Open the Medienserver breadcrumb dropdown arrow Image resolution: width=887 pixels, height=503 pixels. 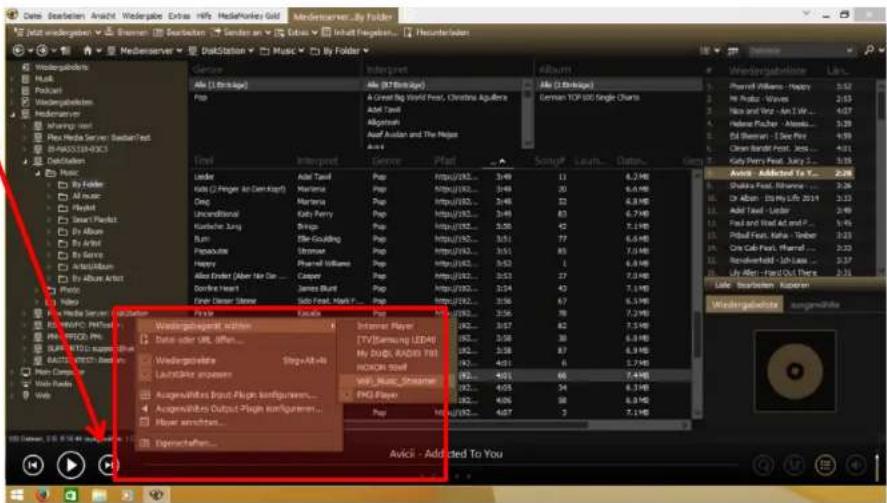(x=179, y=51)
